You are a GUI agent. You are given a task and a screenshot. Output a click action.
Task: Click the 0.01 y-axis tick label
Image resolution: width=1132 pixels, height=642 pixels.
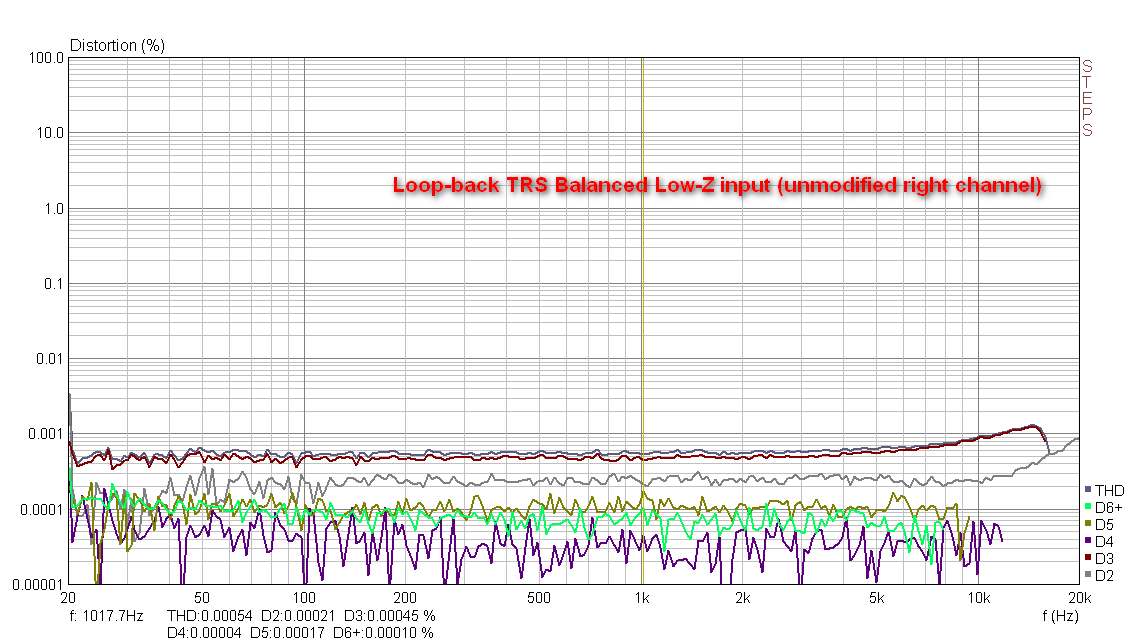(50, 359)
